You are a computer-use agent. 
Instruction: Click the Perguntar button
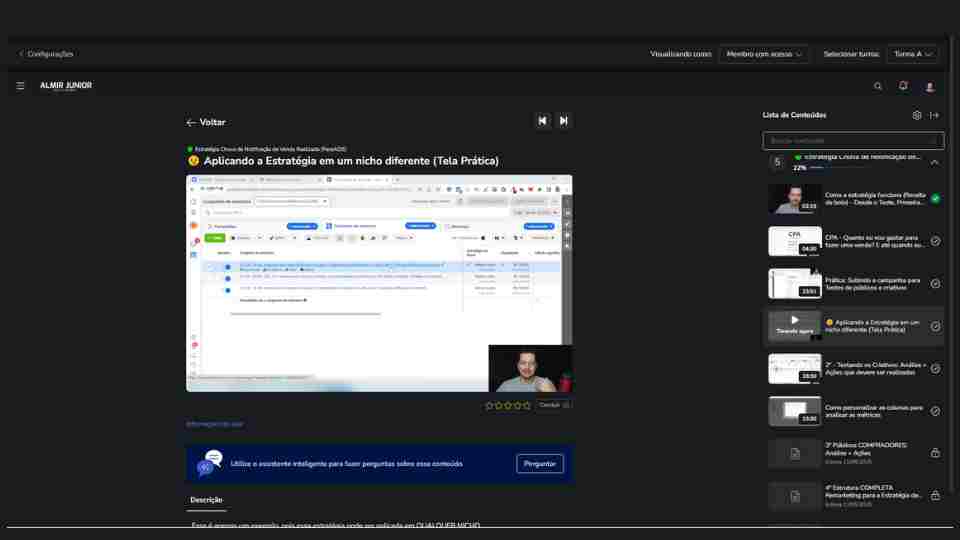pos(540,464)
